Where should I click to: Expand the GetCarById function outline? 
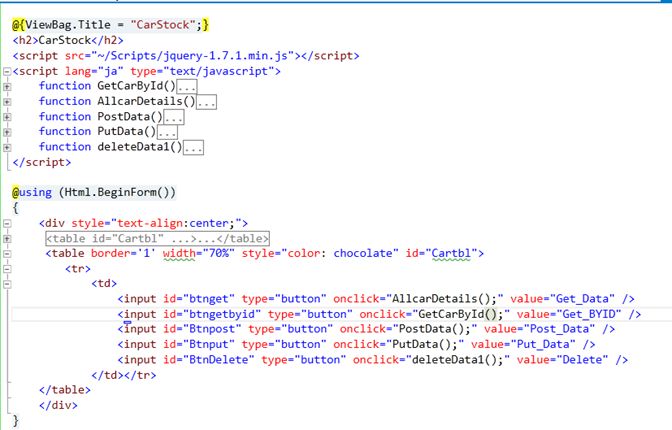pyautogui.click(x=7, y=87)
